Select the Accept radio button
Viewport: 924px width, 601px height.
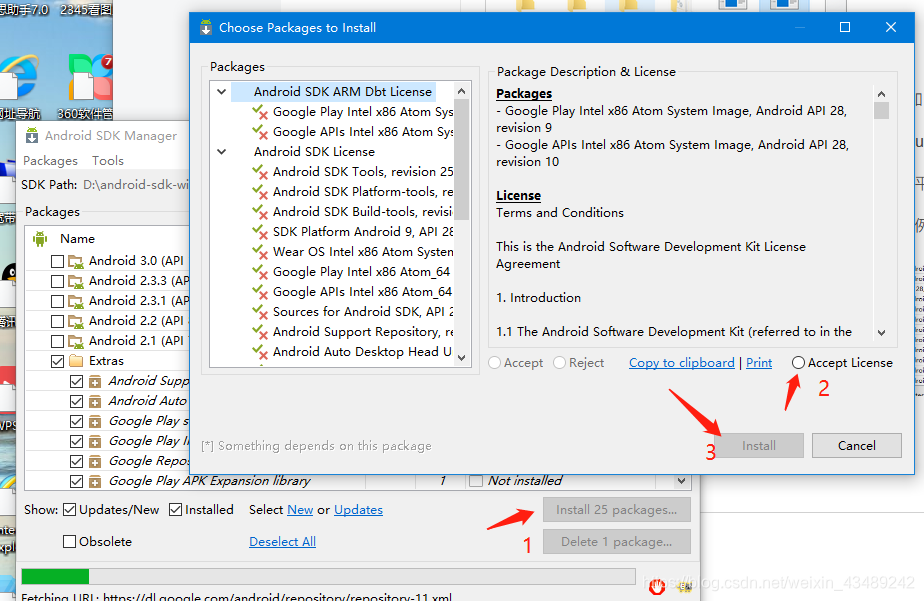[495, 363]
